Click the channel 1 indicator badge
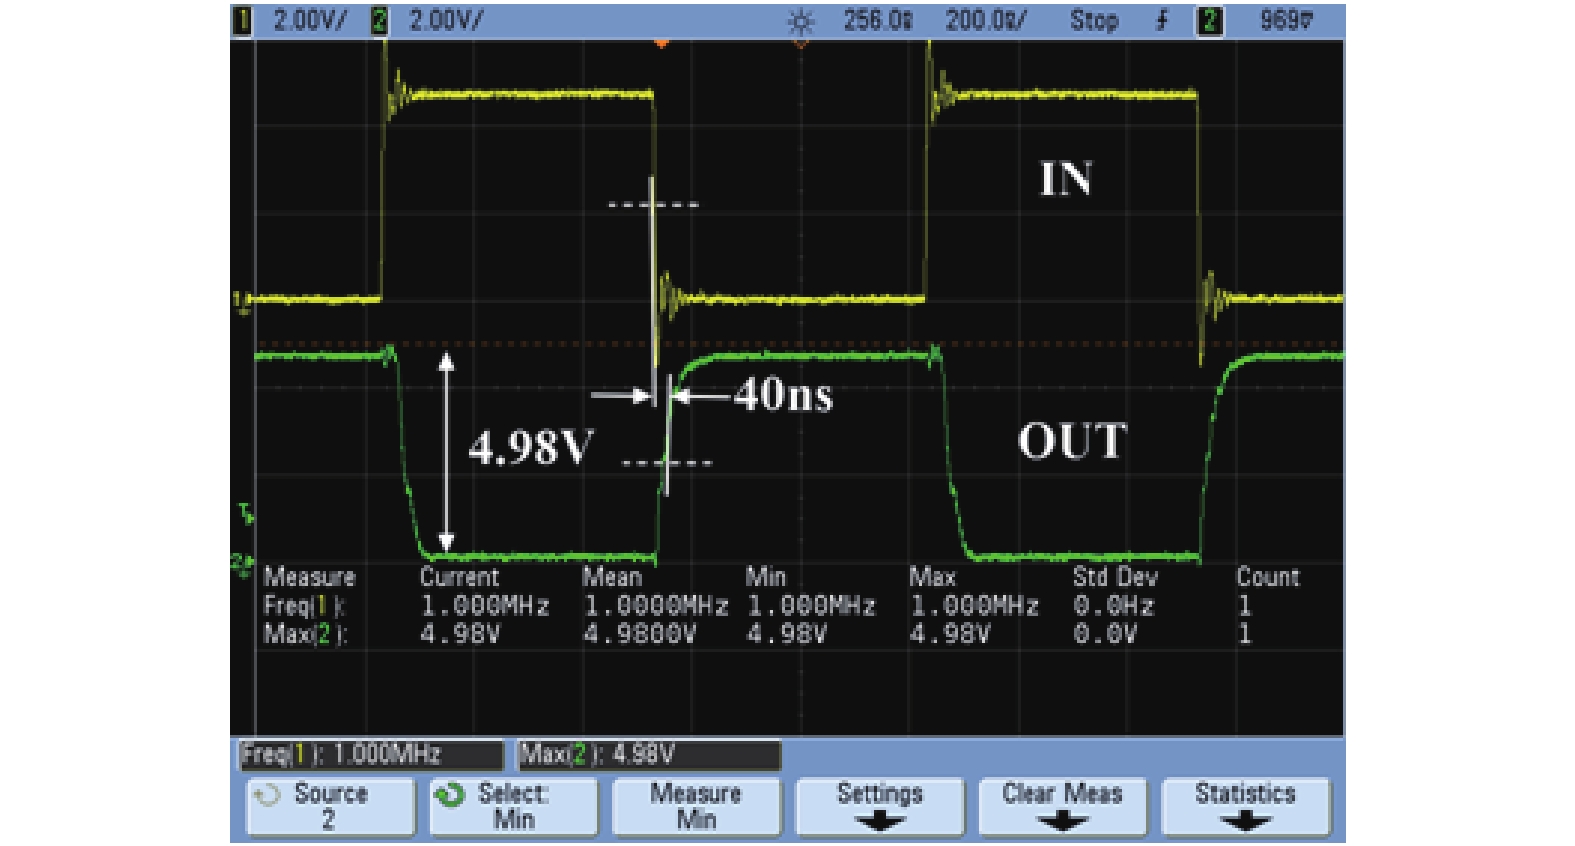The height and width of the screenshot is (846, 1575). click(x=242, y=21)
